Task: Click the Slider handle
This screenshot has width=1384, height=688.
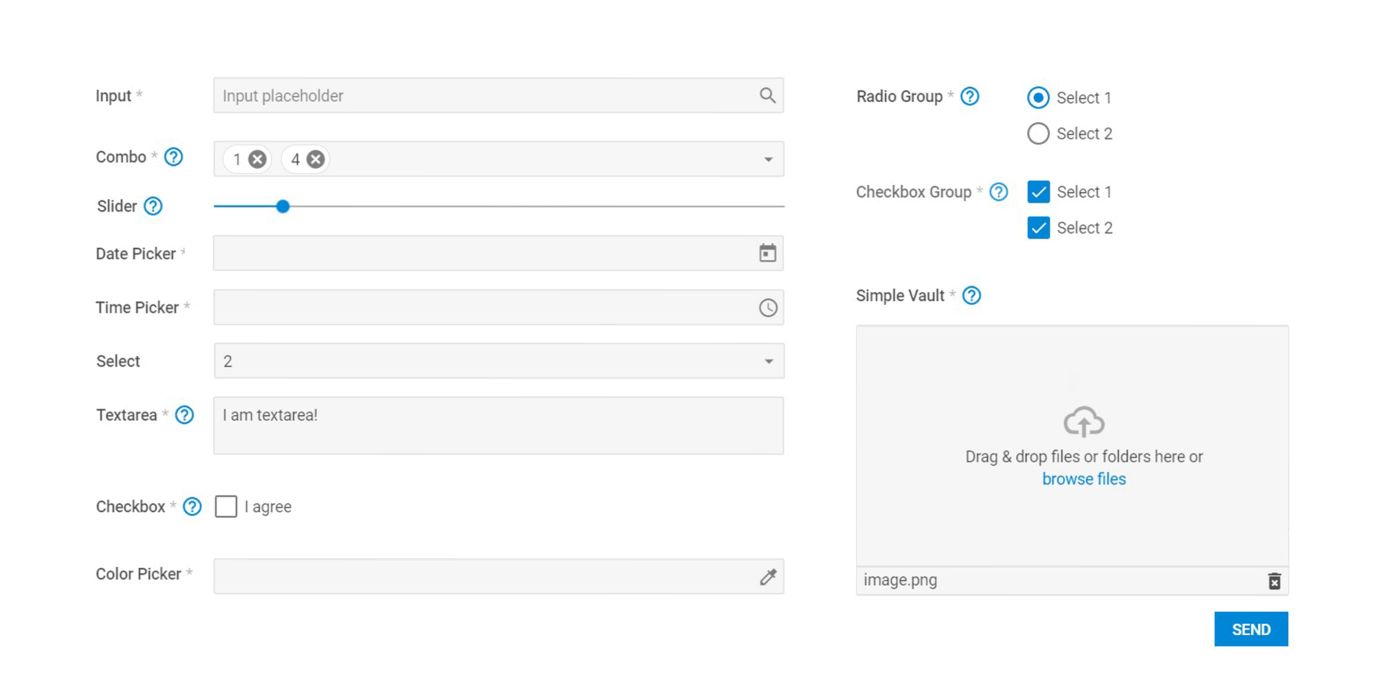Action: pyautogui.click(x=283, y=206)
